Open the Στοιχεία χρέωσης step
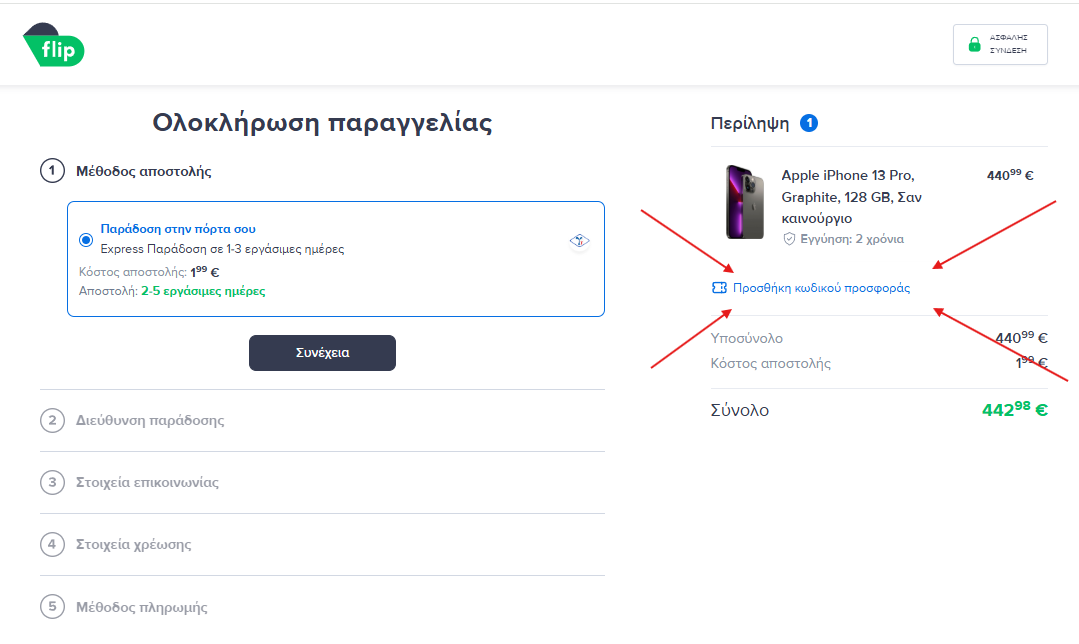 coord(134,545)
